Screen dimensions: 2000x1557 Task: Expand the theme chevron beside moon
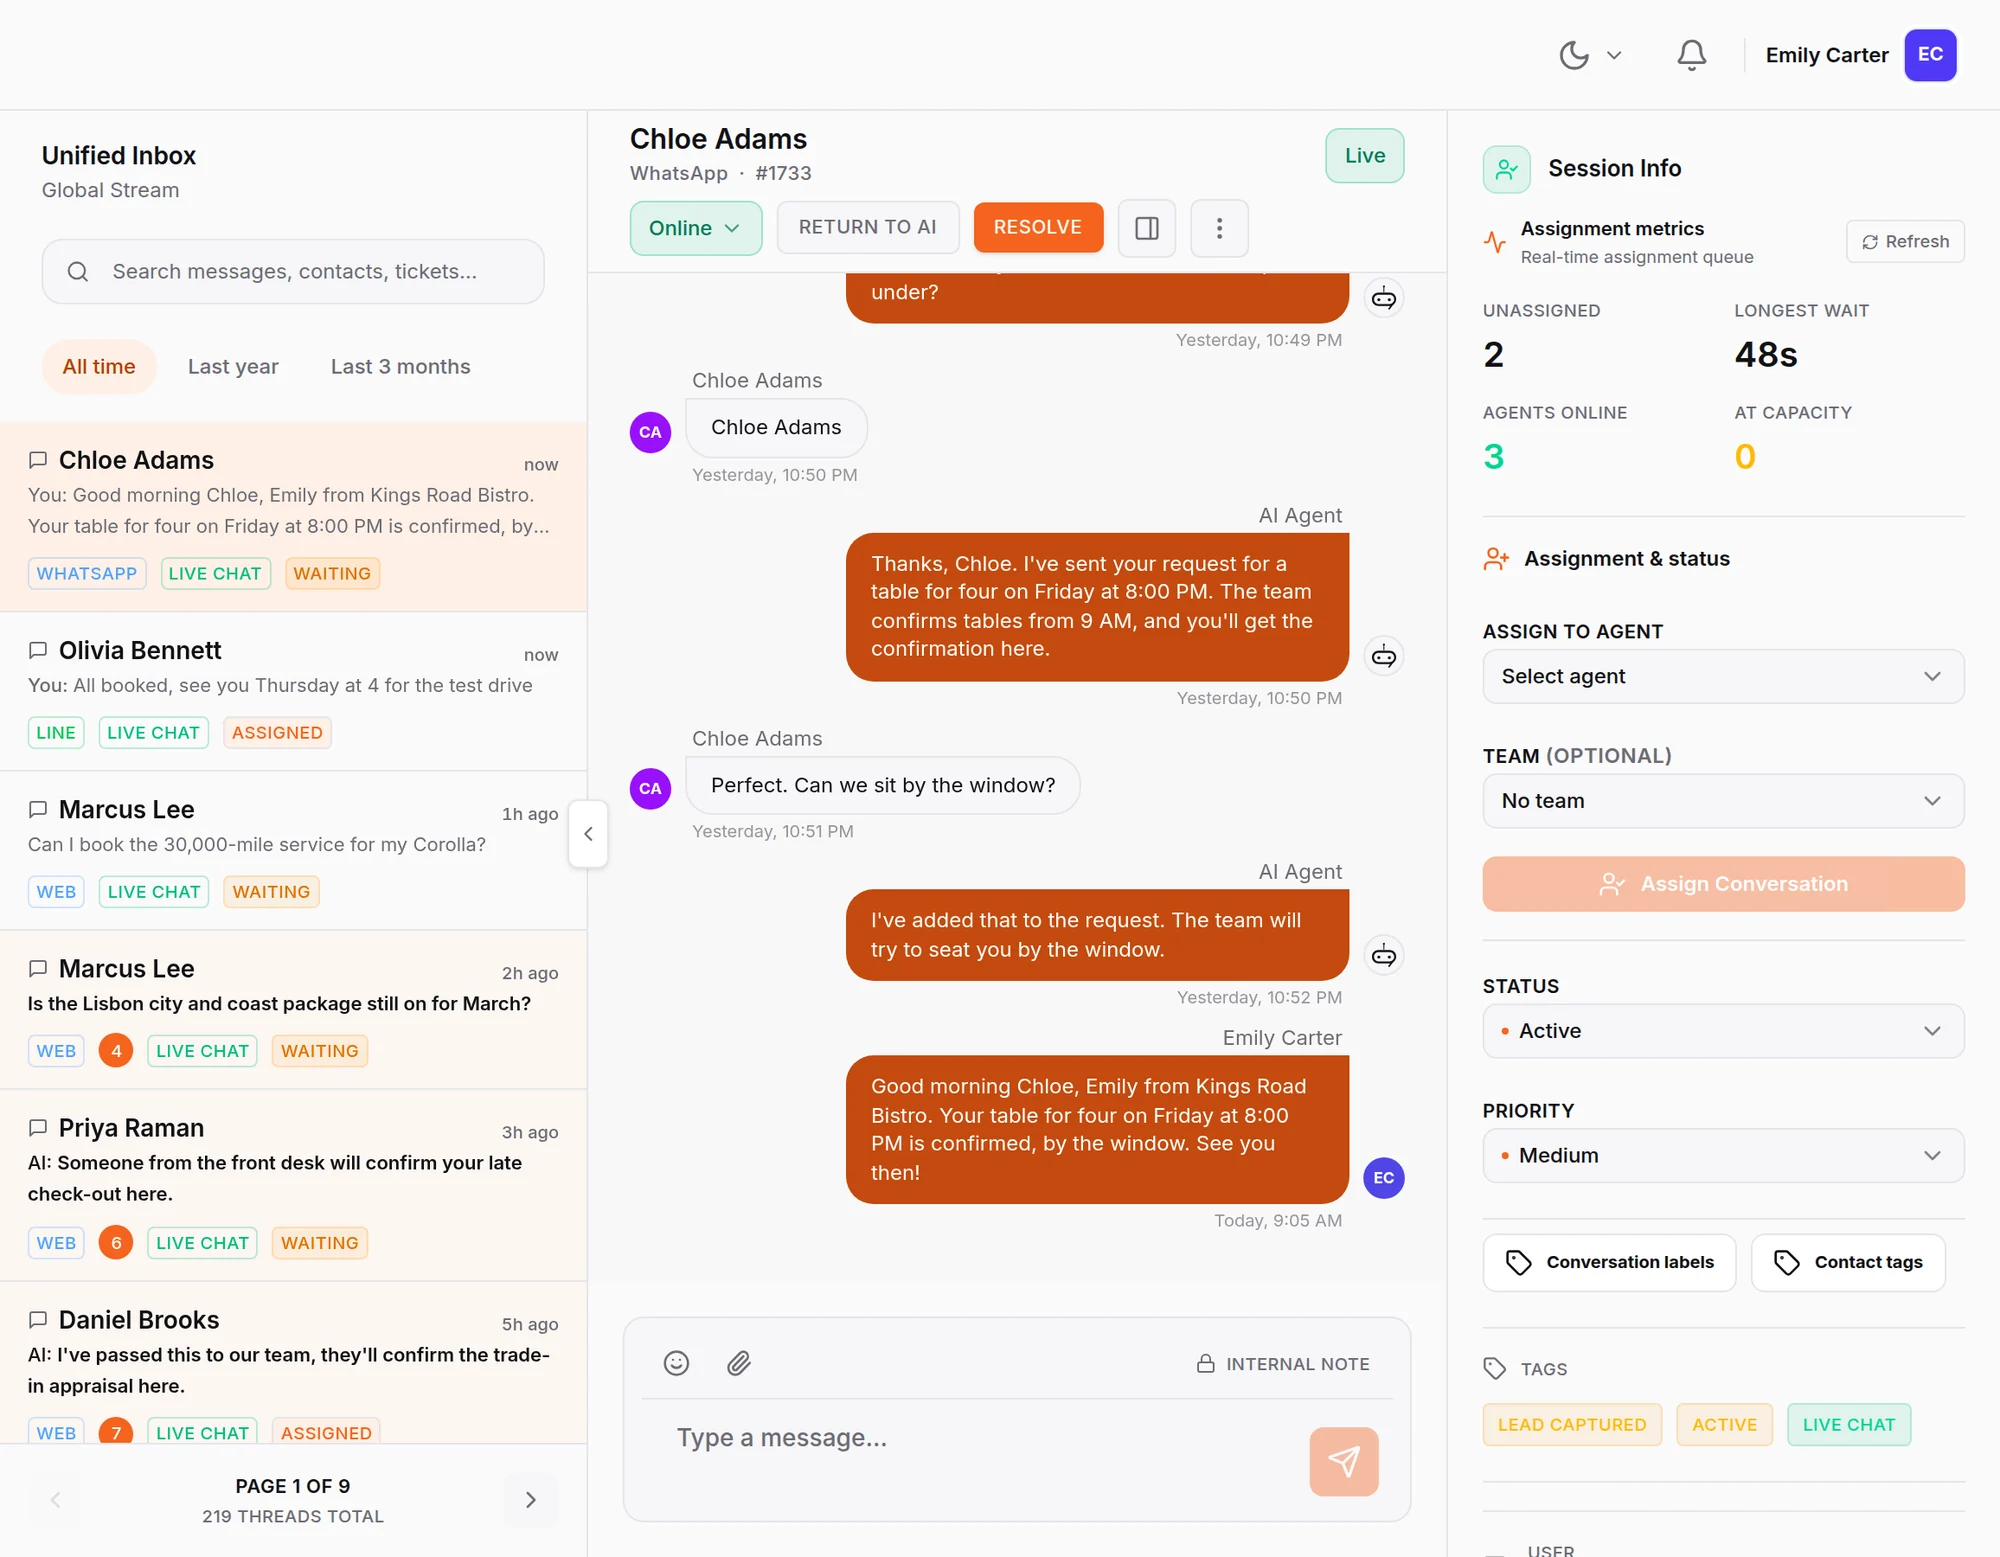(x=1614, y=56)
